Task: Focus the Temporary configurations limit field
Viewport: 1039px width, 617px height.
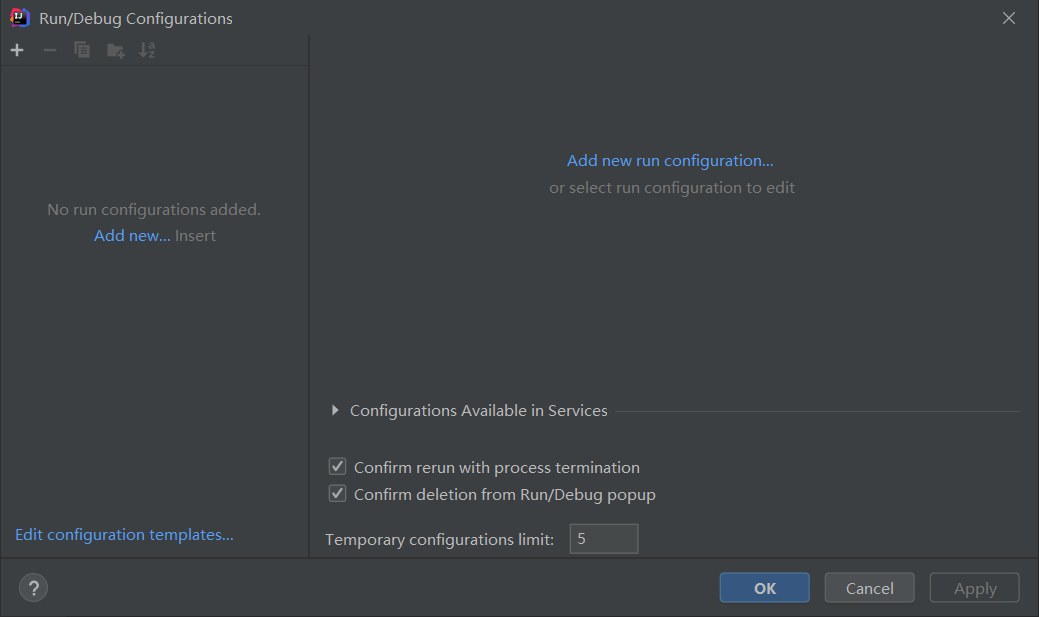Action: click(x=603, y=539)
